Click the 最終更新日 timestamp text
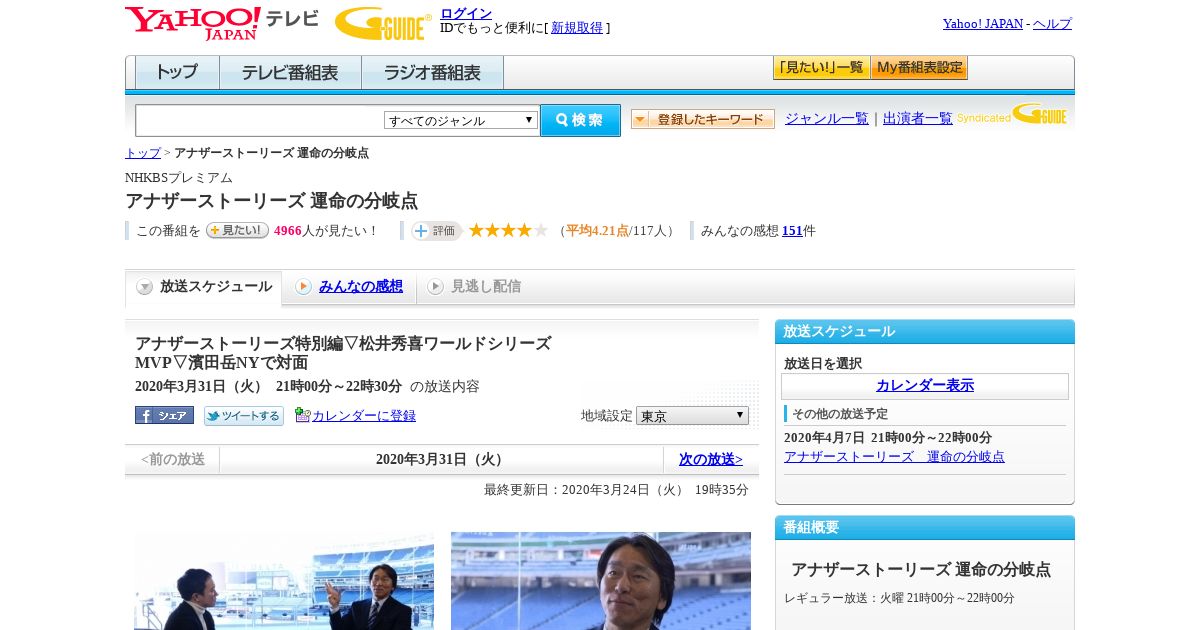 click(616, 489)
